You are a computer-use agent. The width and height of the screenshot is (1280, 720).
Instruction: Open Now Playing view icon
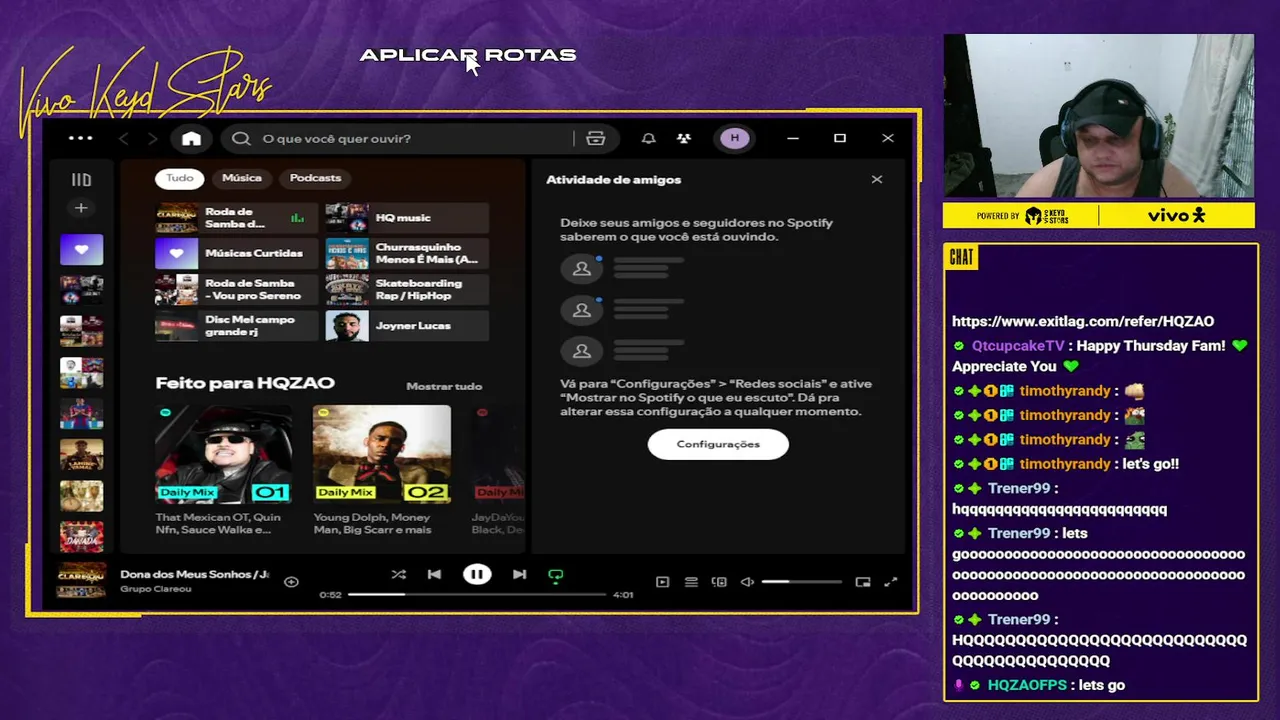pyautogui.click(x=662, y=582)
